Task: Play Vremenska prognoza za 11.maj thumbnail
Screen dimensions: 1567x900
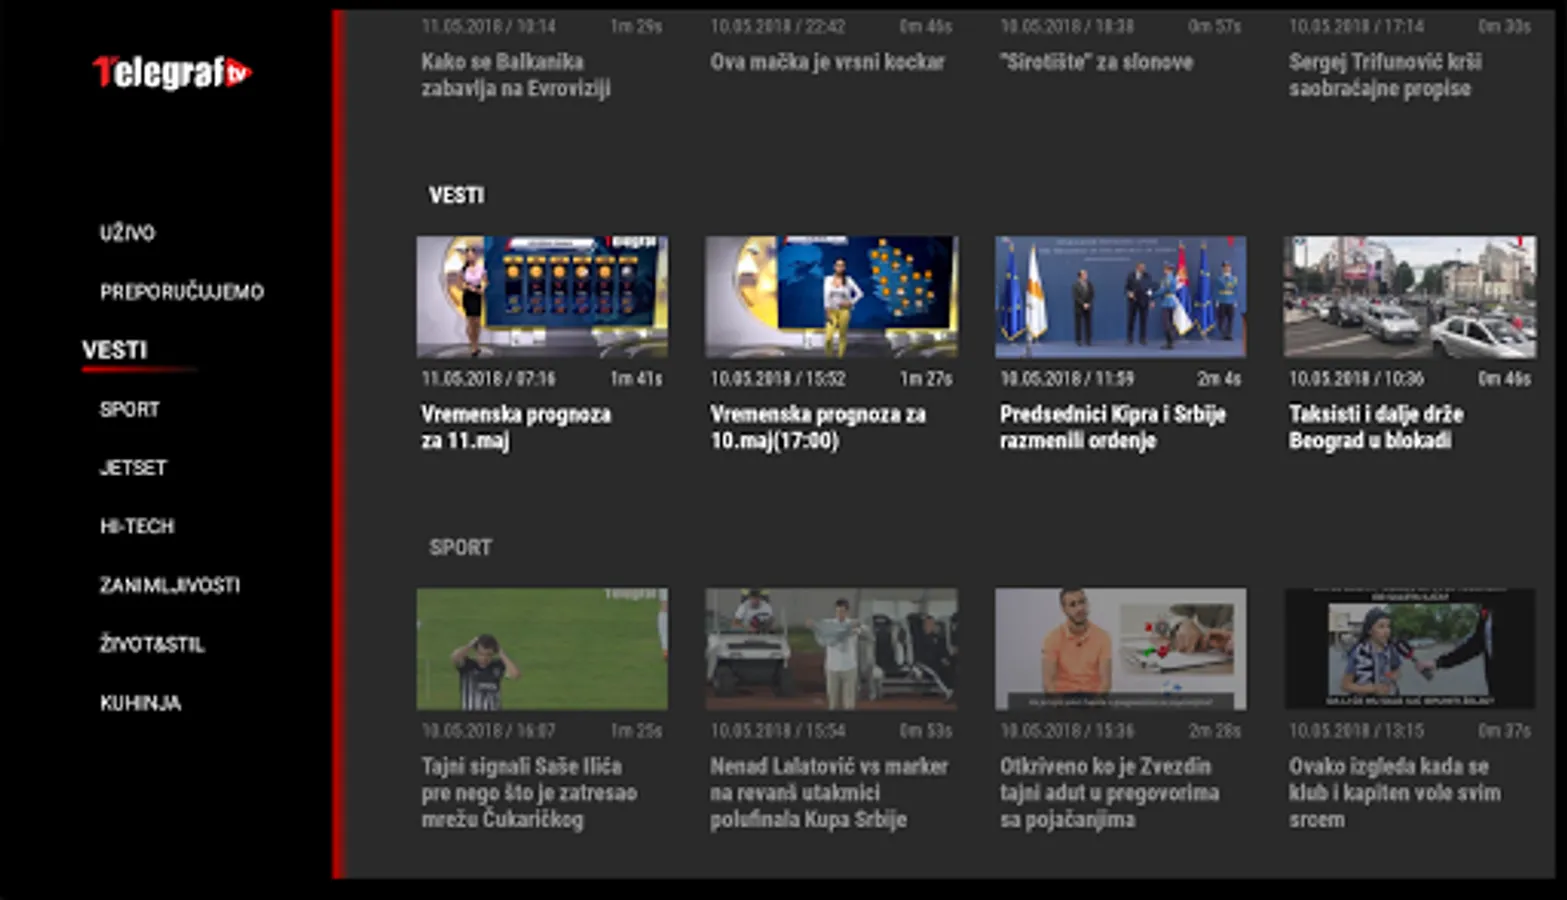Action: pos(542,297)
